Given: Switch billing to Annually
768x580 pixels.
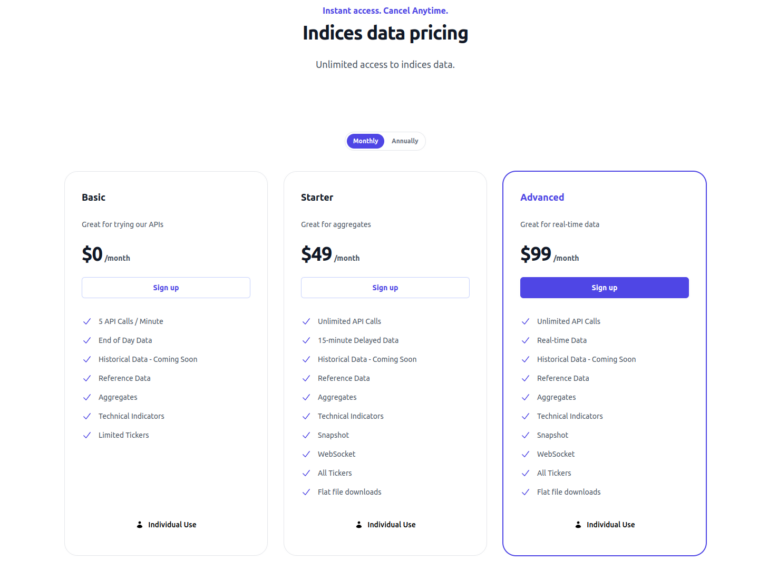Looking at the screenshot, I should (x=405, y=141).
